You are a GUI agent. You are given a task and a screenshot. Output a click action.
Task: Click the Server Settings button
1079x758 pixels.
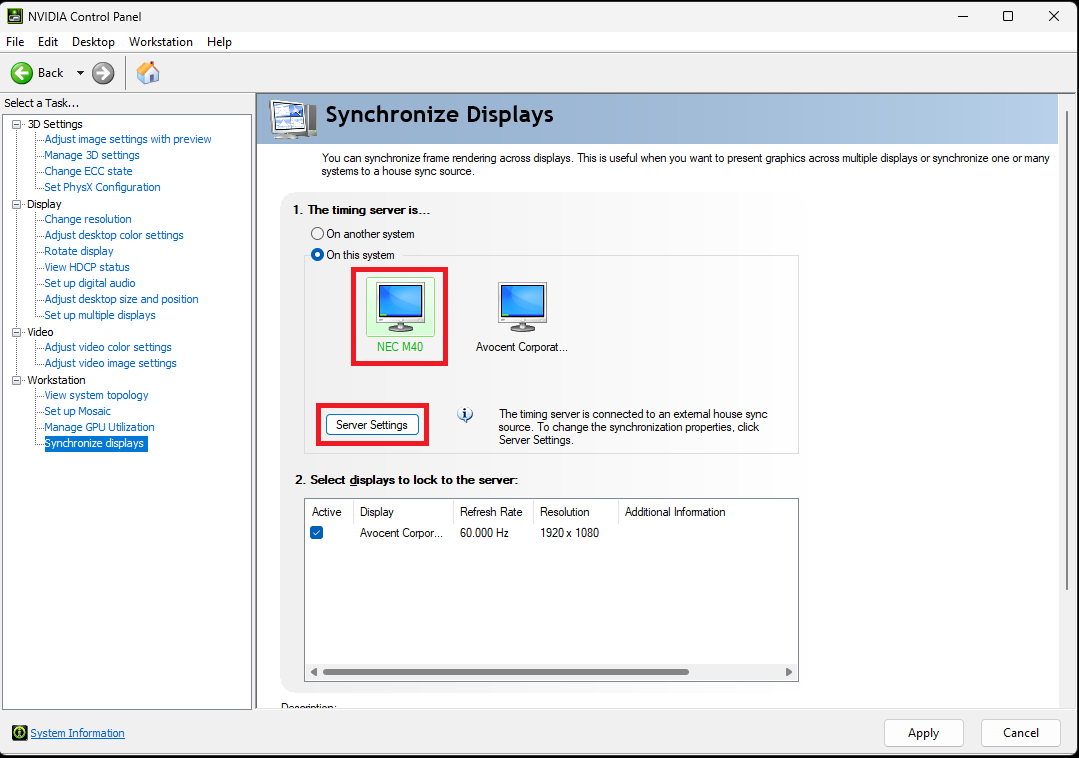tap(372, 424)
